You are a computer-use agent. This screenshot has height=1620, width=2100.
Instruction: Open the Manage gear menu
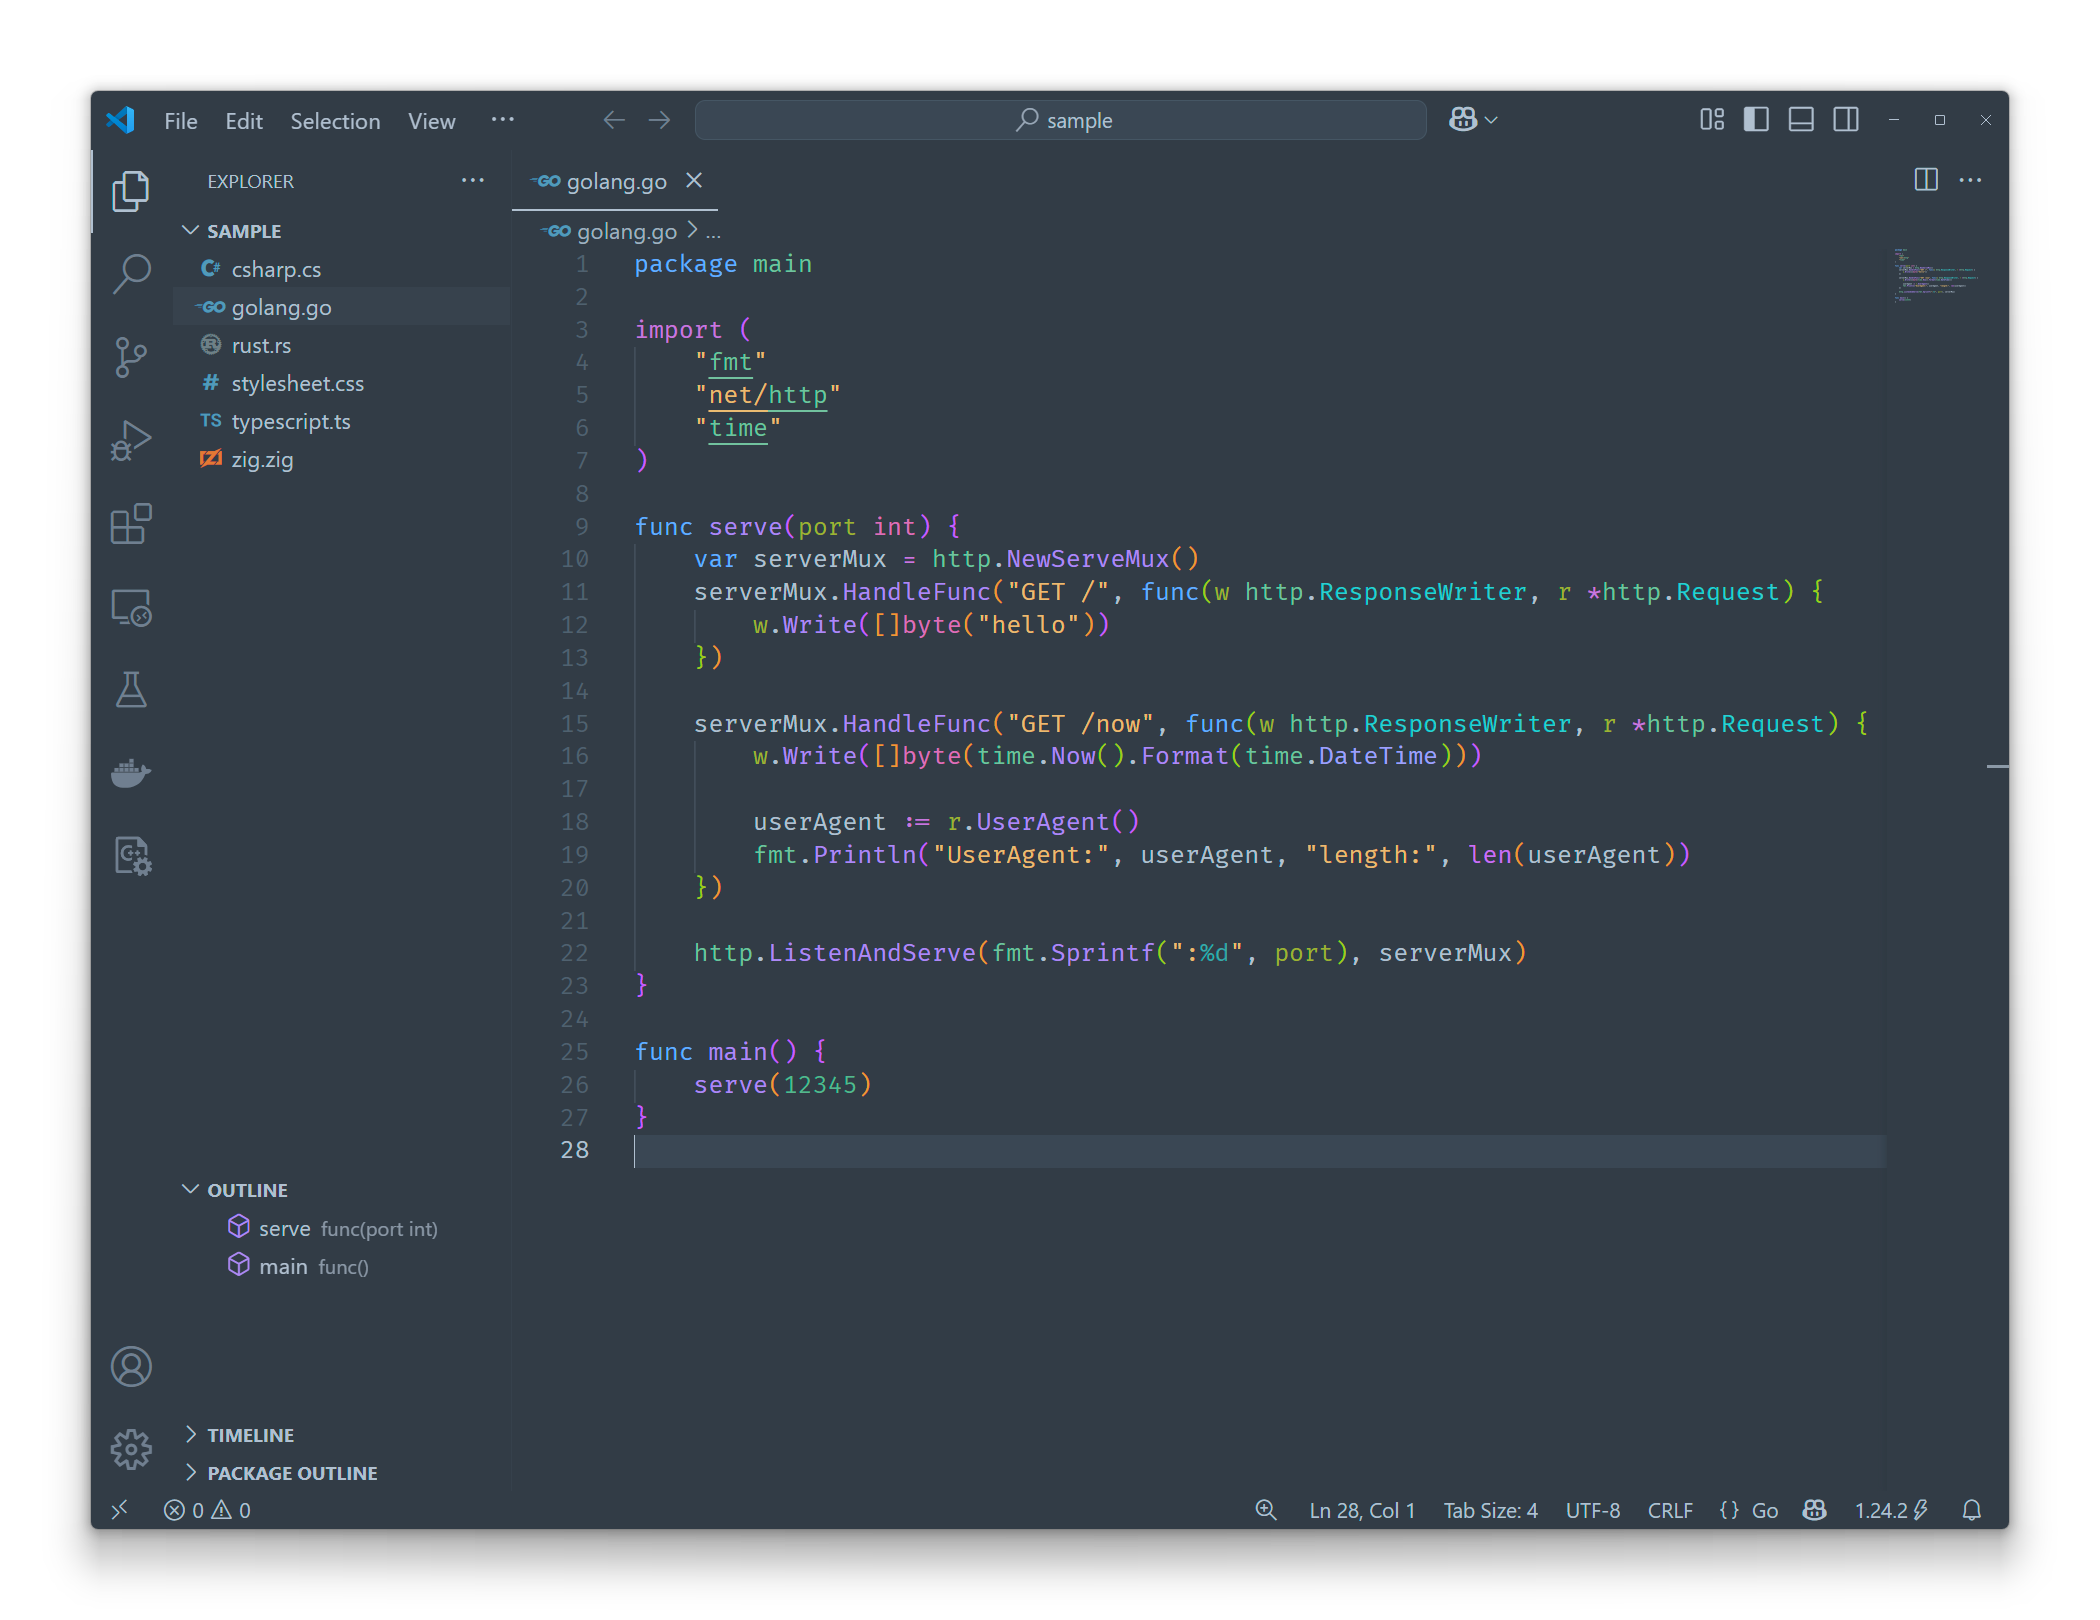[x=131, y=1449]
